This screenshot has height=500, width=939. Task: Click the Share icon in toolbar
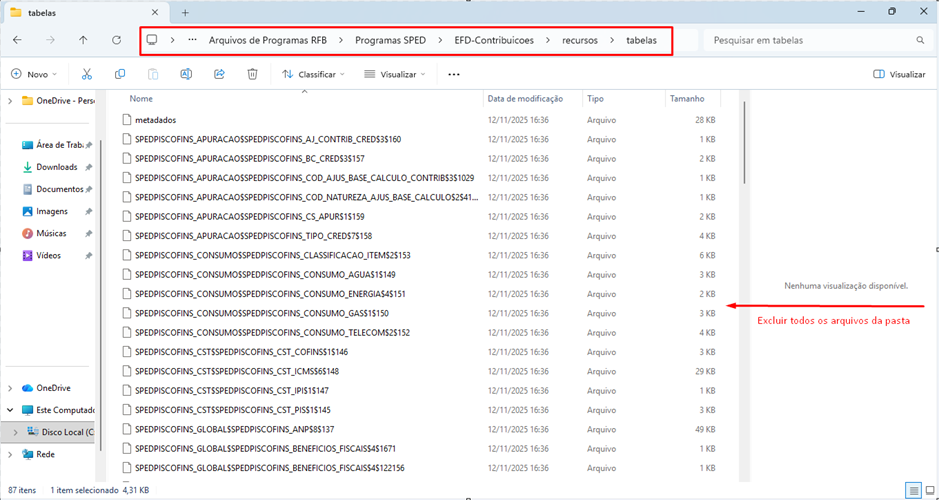pos(219,74)
